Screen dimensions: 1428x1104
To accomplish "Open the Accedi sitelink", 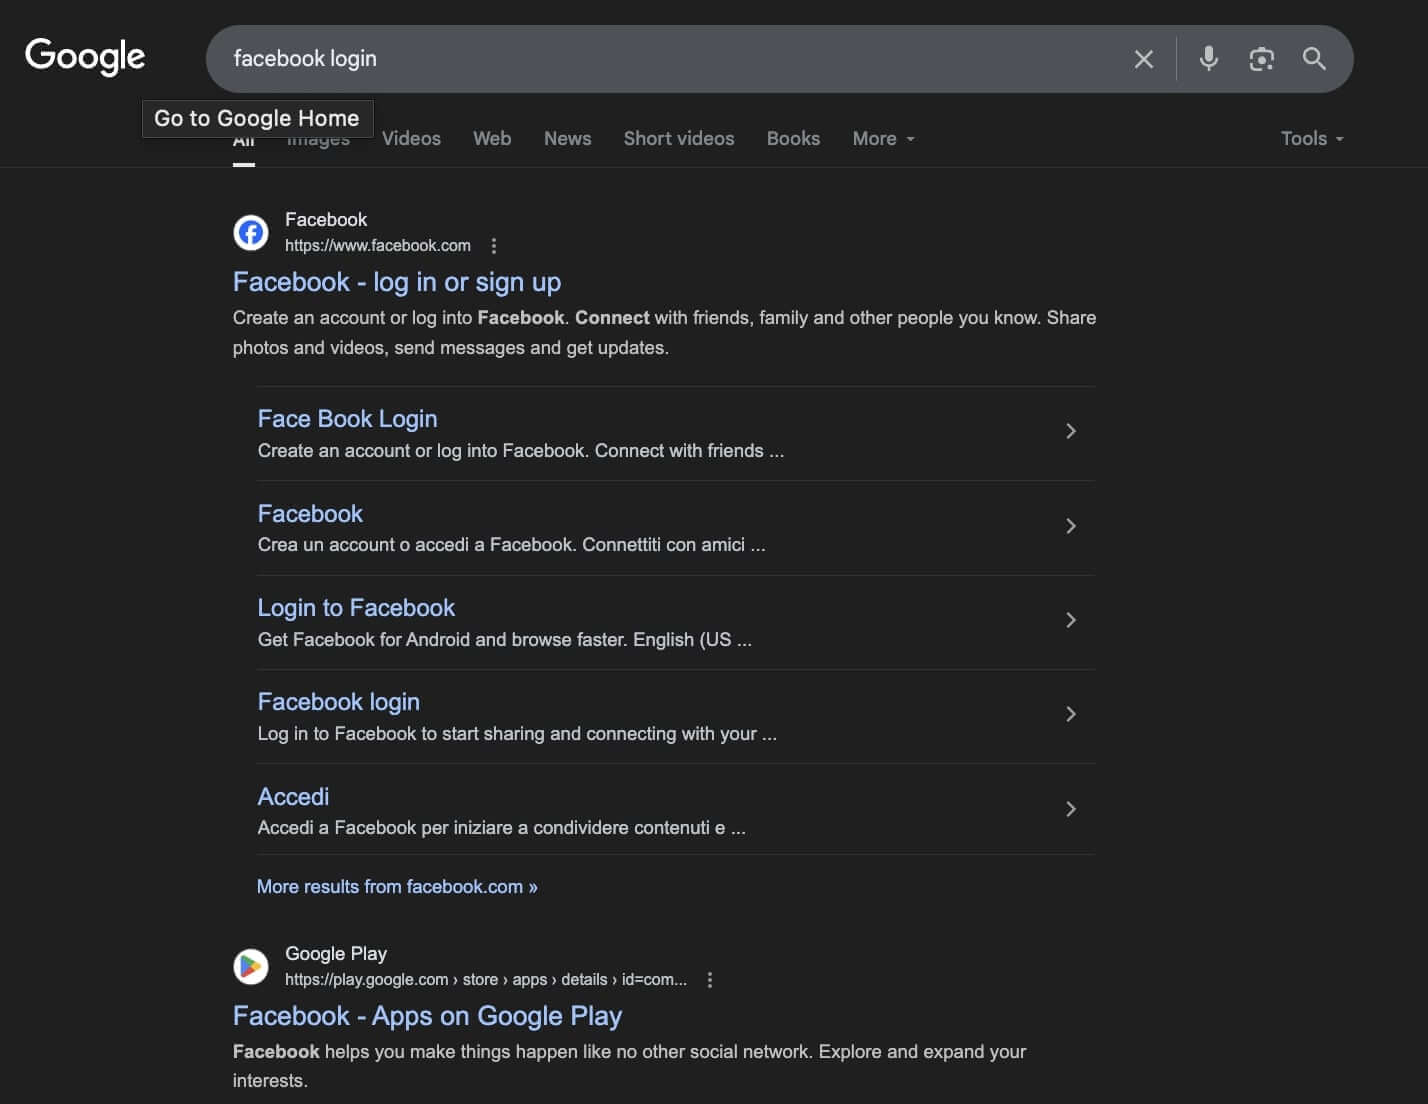I will (293, 797).
